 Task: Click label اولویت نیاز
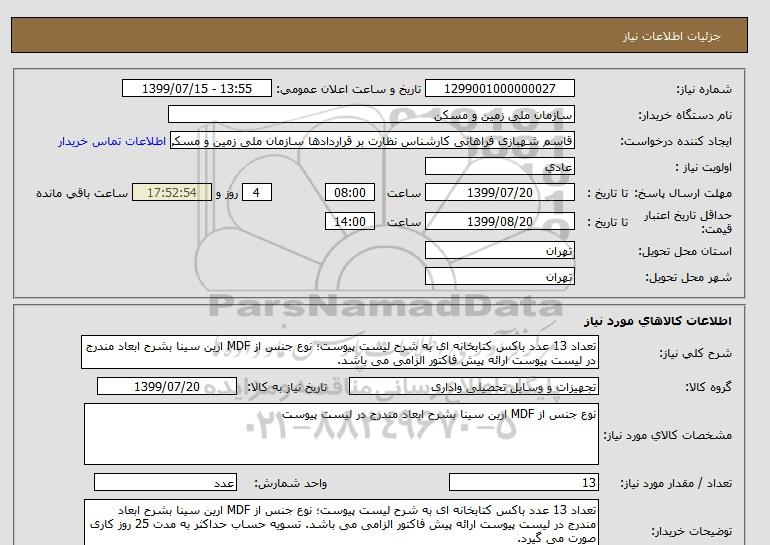(703, 167)
